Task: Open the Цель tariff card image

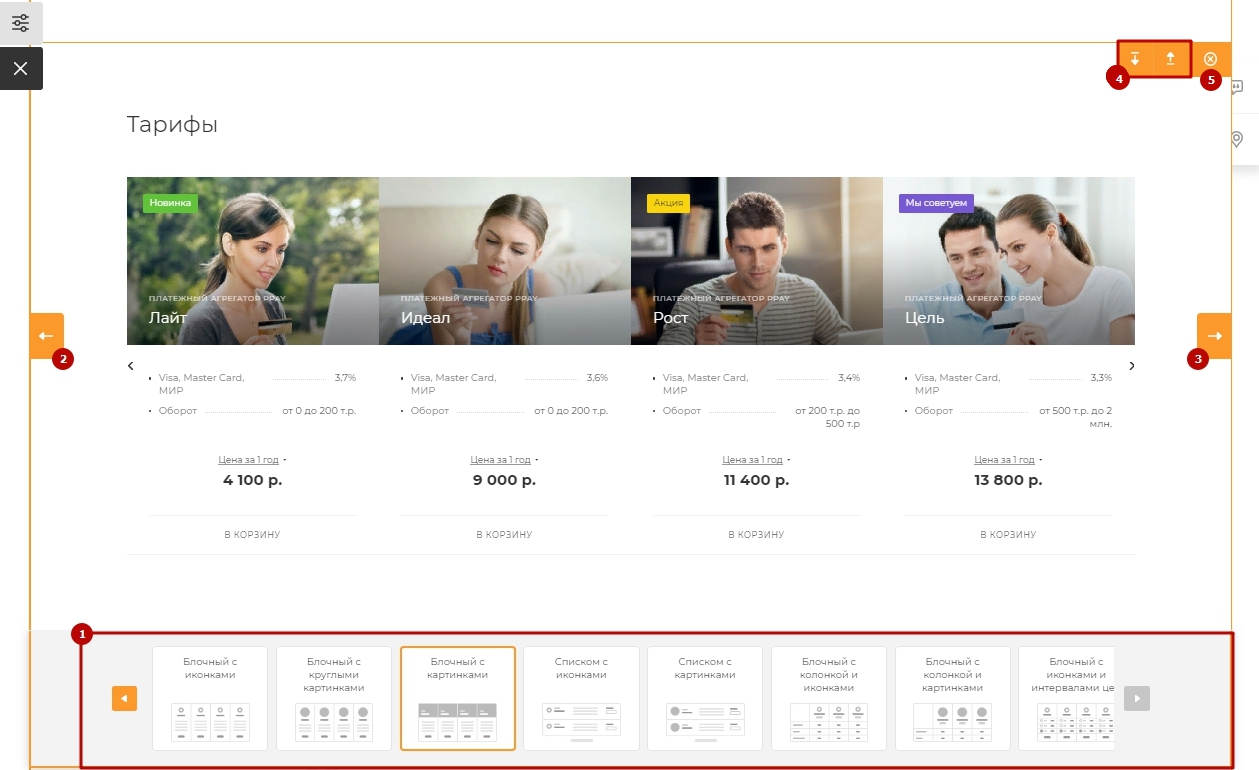Action: pyautogui.click(x=1009, y=261)
